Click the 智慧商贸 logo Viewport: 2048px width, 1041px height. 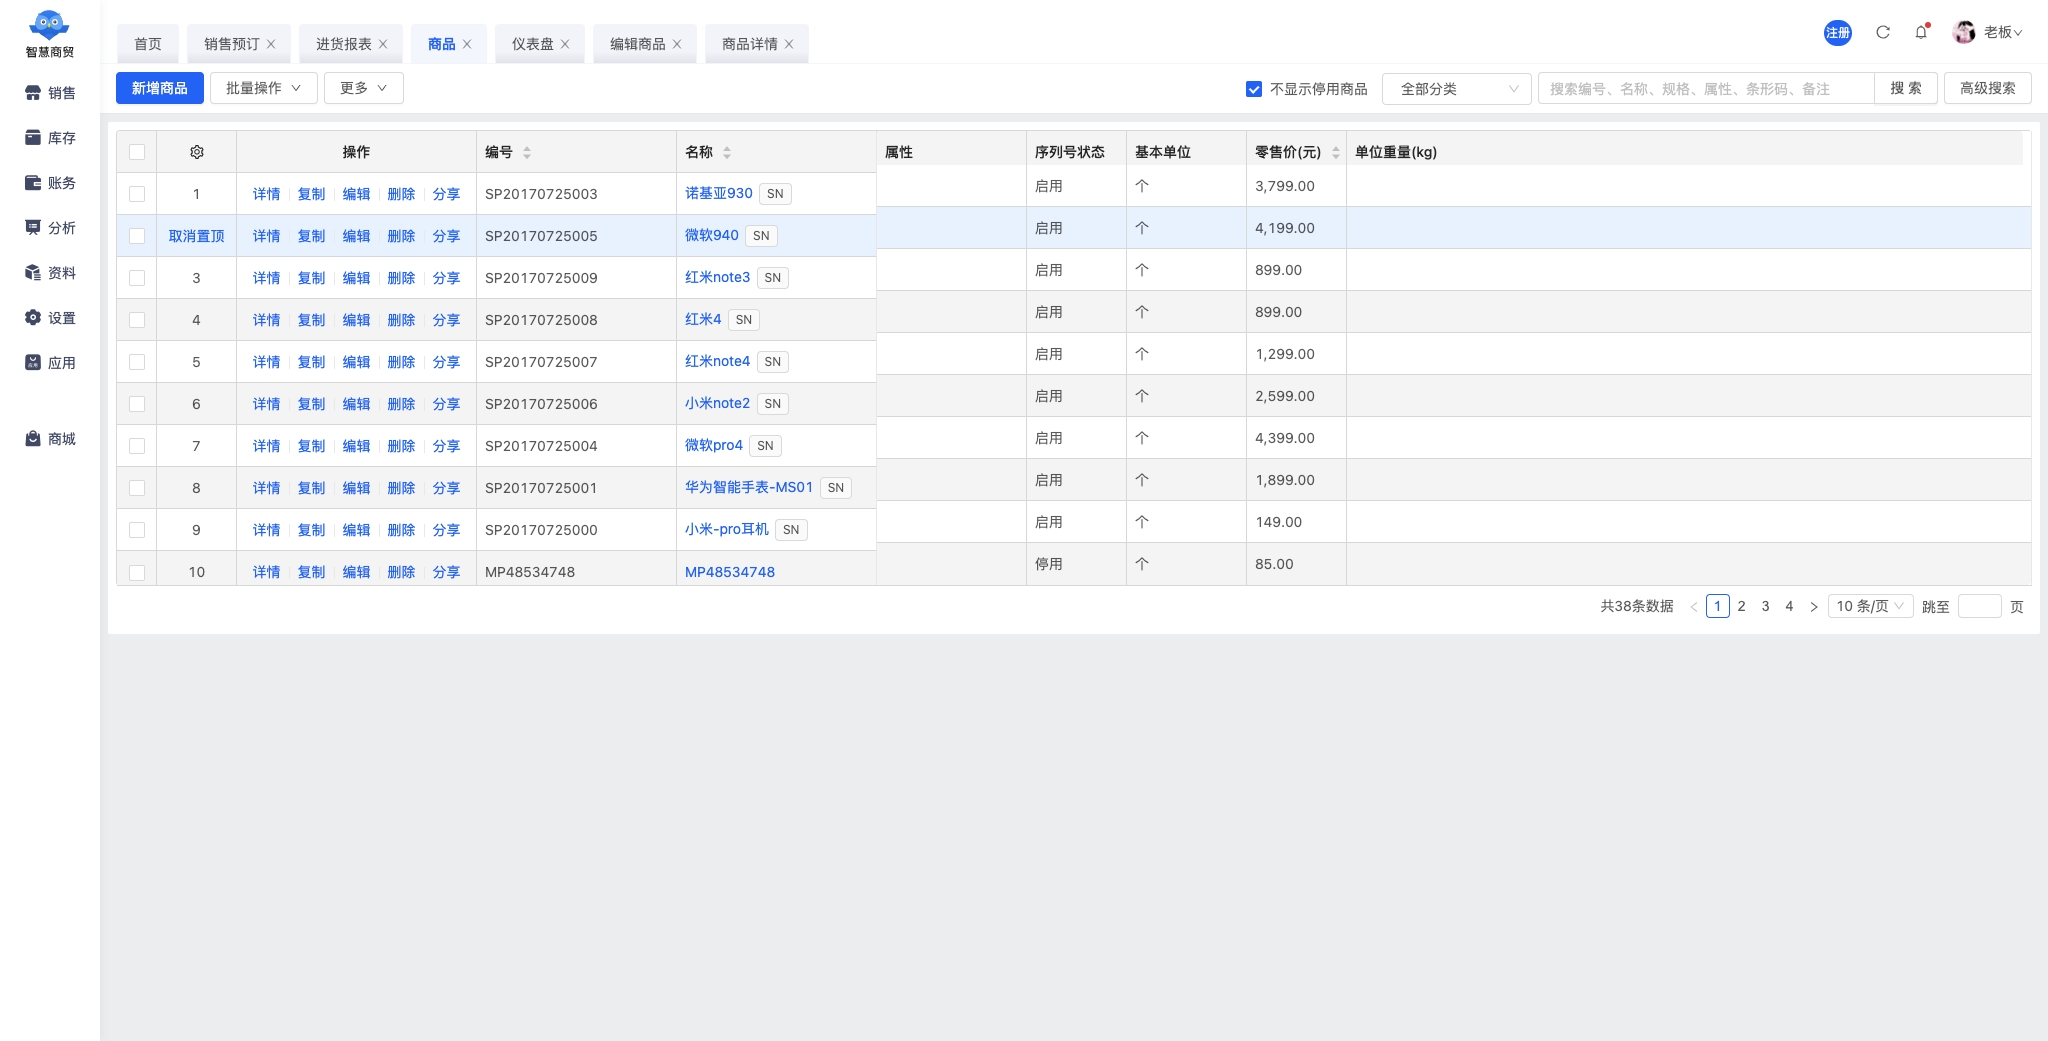tap(50, 34)
